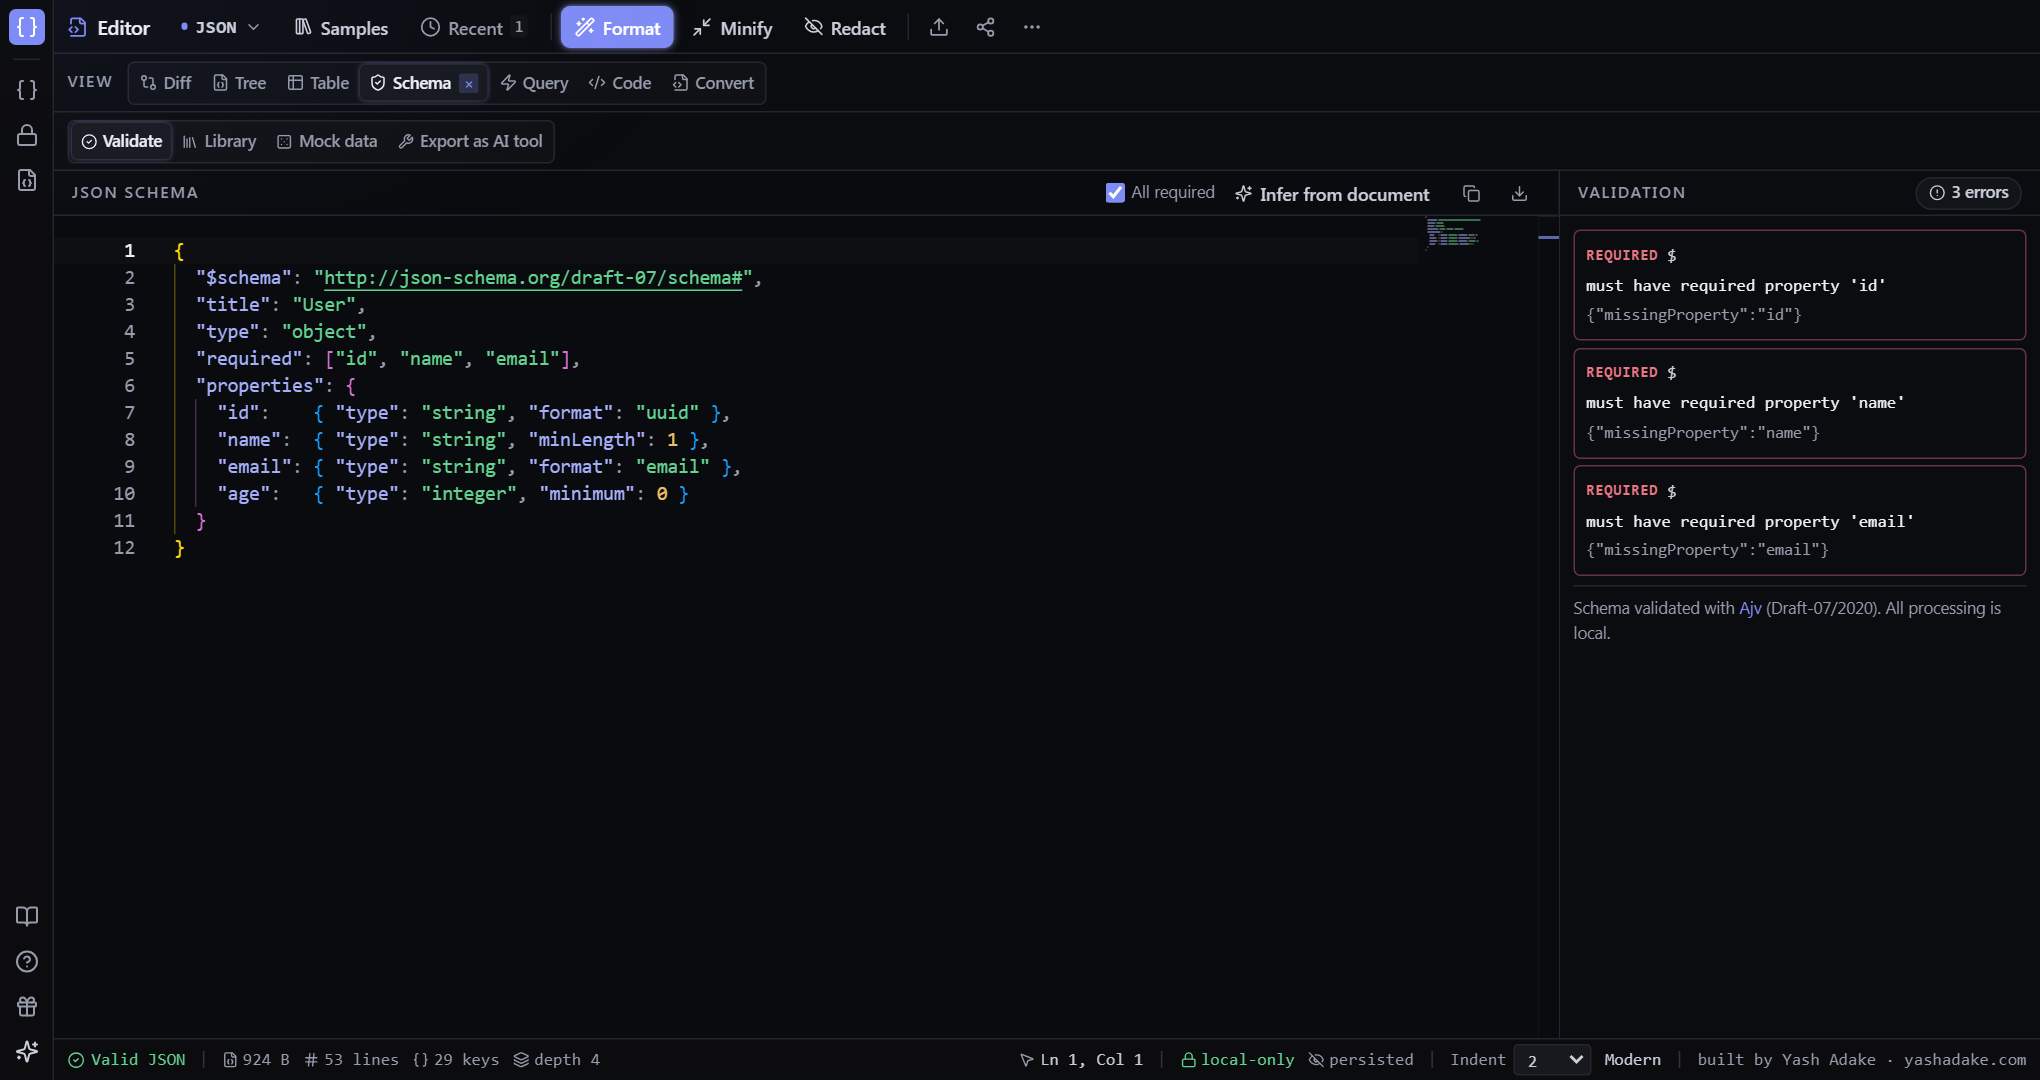
Task: Click the Modern theme label
Action: (1632, 1060)
